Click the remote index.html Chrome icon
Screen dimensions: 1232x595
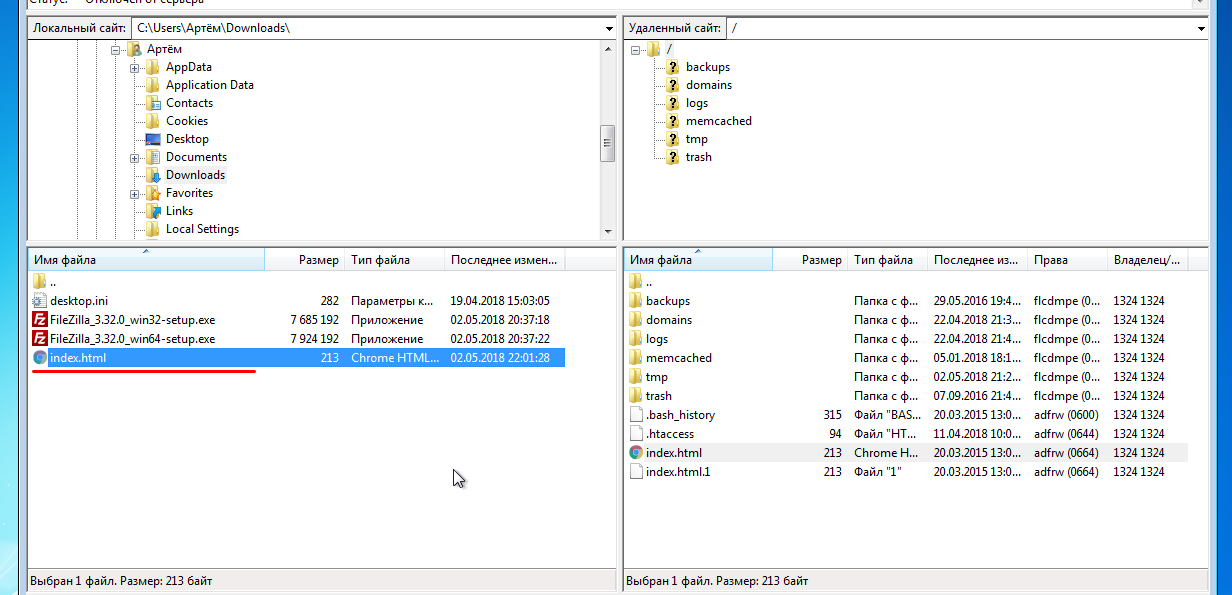[636, 453]
